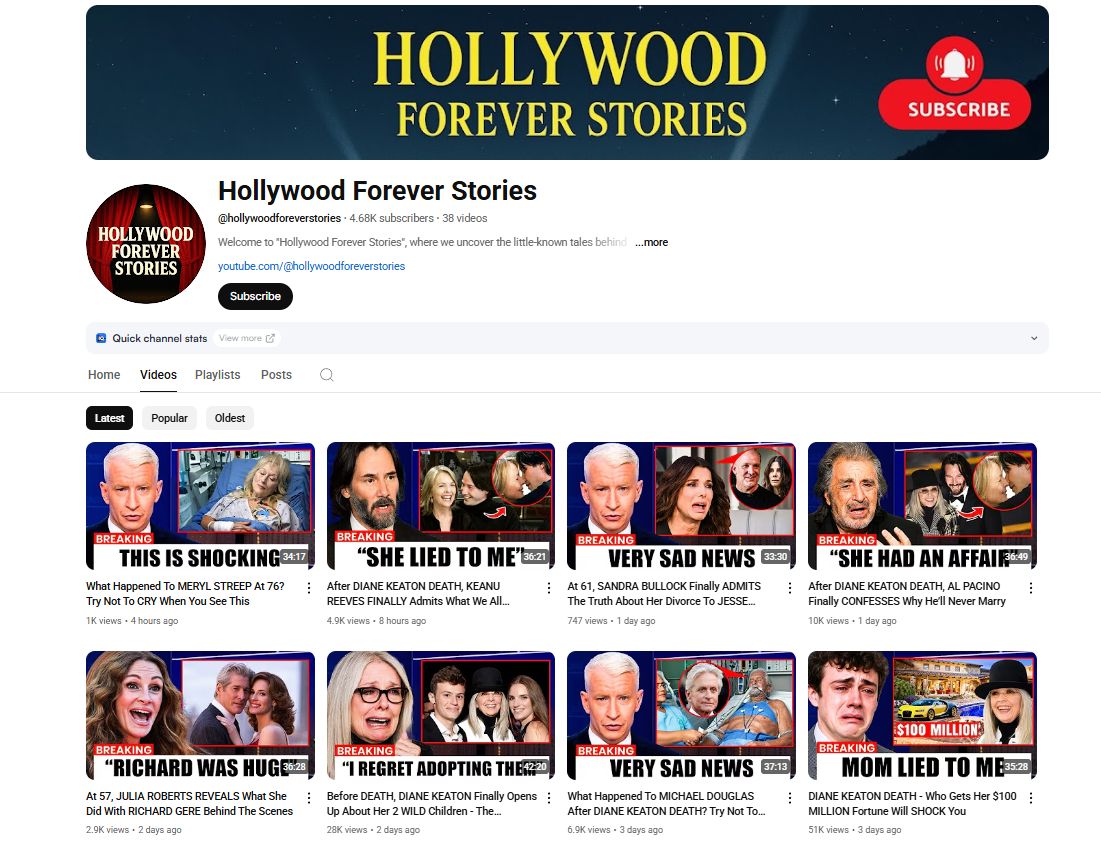Click the search icon in channel tabs

pos(326,375)
